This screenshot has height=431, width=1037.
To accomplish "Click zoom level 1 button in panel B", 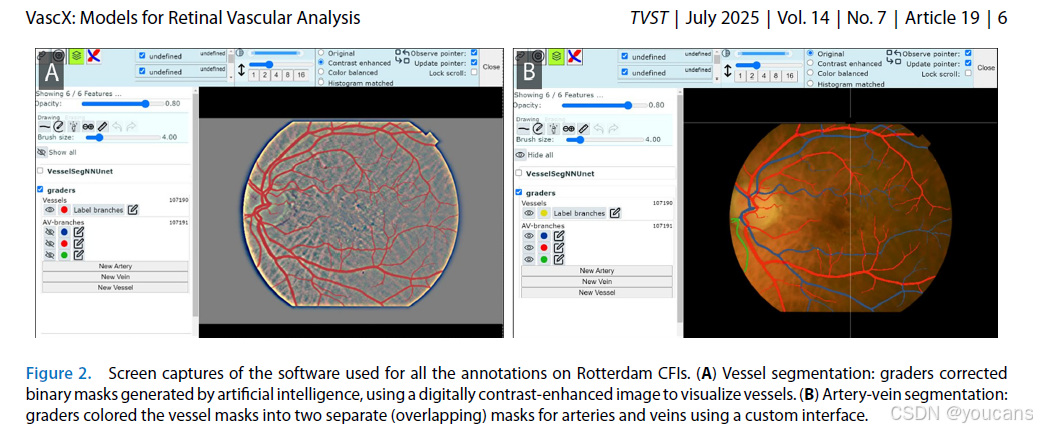I will coord(740,75).
